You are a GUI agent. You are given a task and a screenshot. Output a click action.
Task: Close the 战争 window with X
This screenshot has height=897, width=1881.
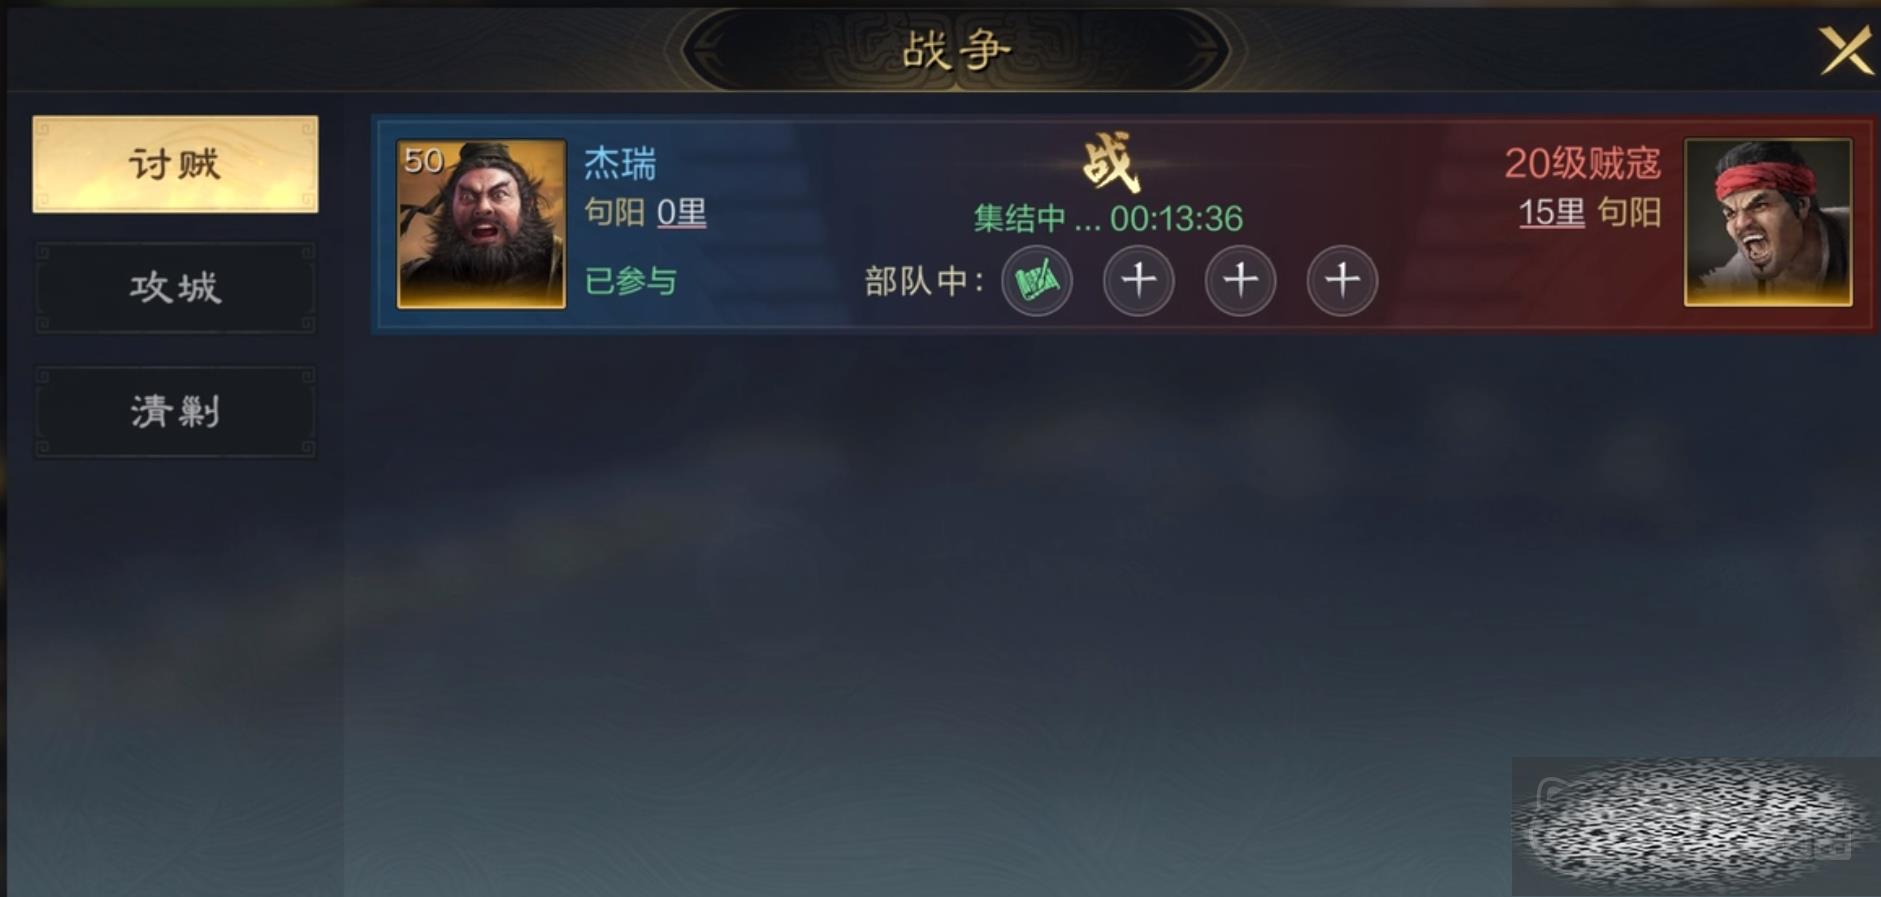coord(1845,51)
